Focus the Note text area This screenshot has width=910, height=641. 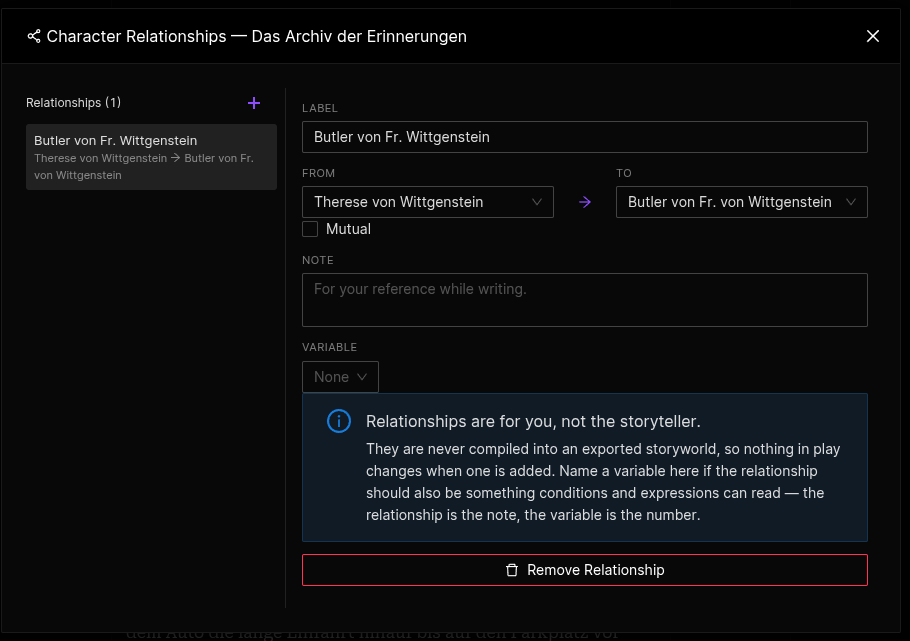click(x=584, y=300)
